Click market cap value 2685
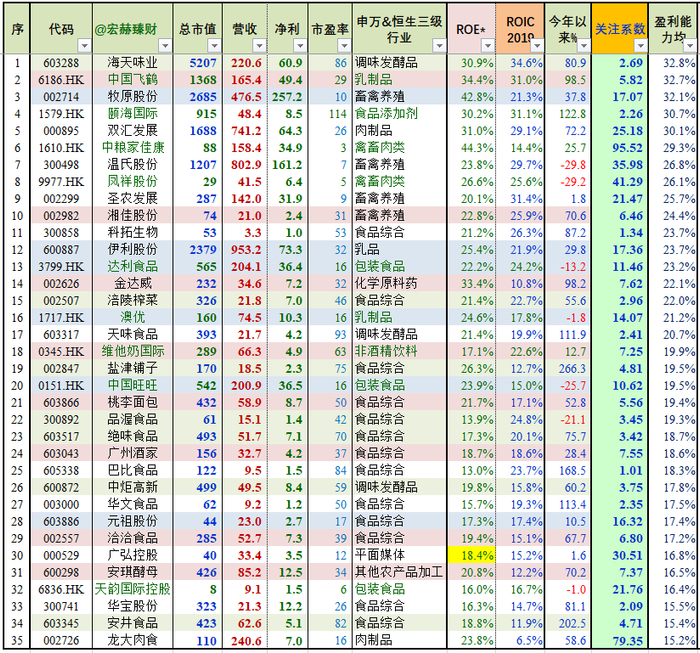The width and height of the screenshot is (700, 653). [x=203, y=97]
